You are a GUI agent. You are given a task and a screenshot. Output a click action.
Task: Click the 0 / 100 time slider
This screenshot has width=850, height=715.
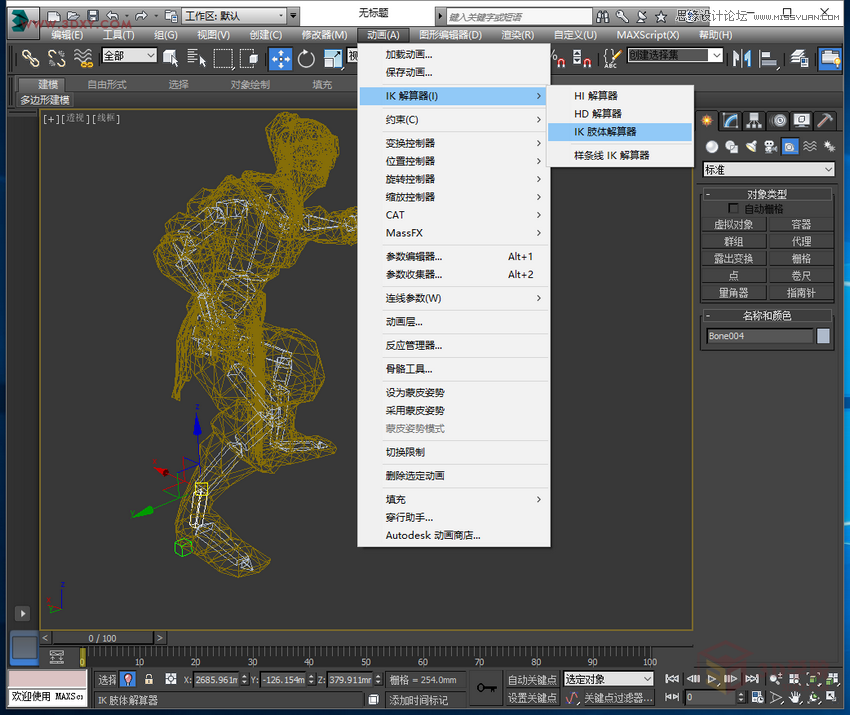[x=102, y=638]
